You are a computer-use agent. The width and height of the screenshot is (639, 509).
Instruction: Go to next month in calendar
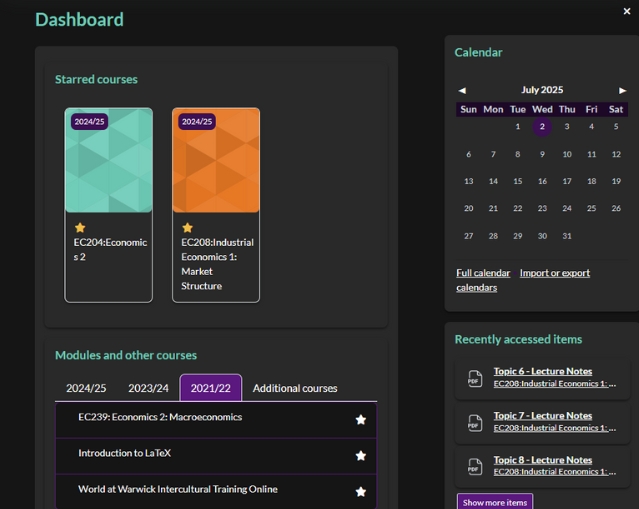622,90
